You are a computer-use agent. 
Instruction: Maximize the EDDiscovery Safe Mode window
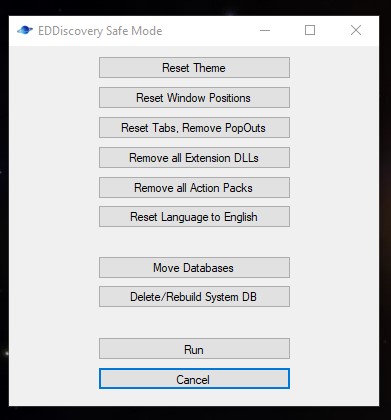[x=310, y=30]
